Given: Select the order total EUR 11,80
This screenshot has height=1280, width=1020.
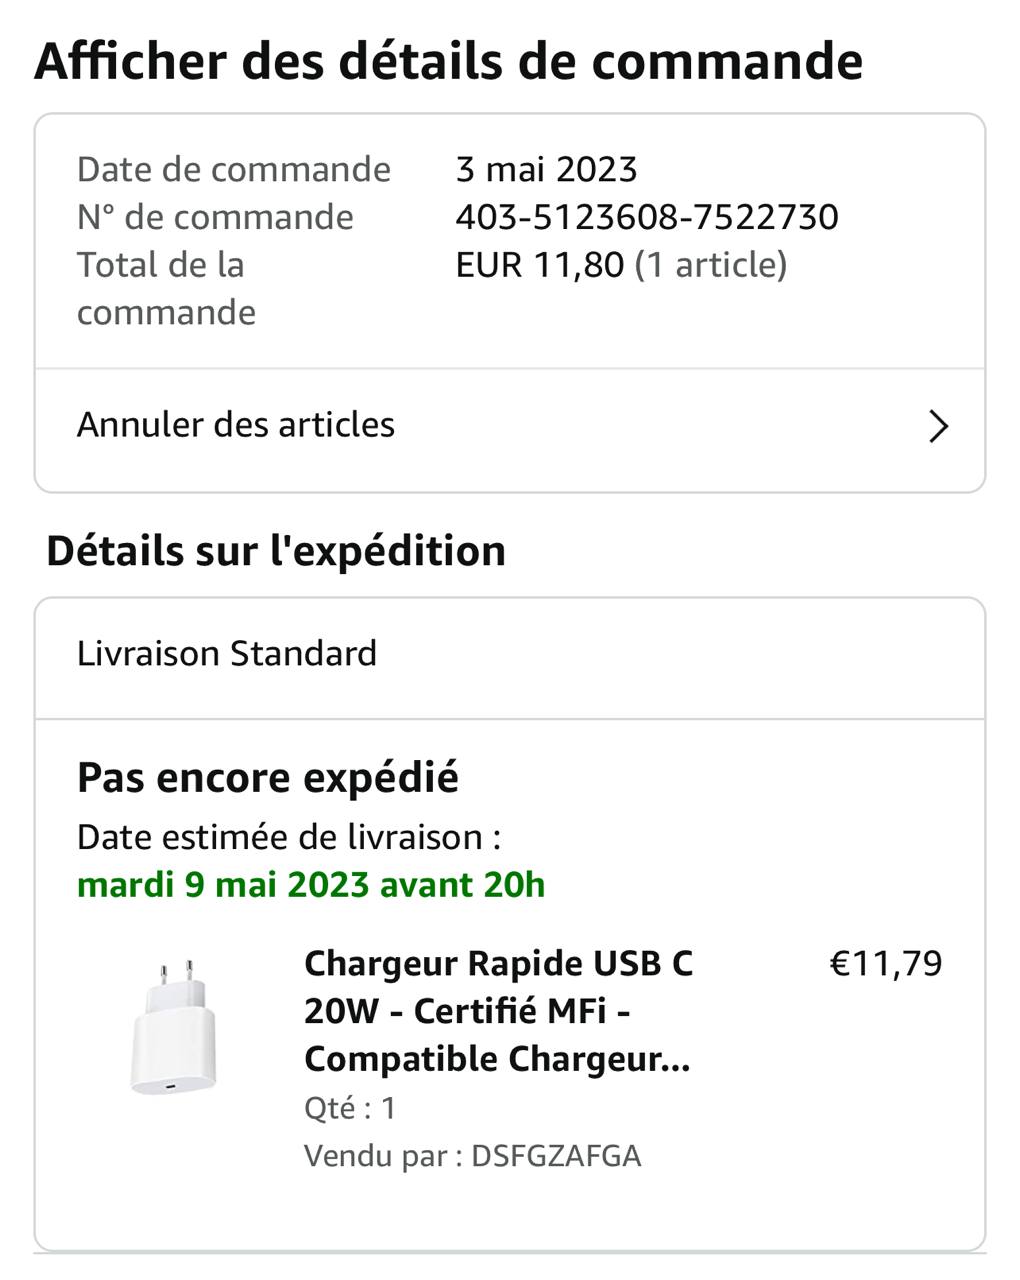Looking at the screenshot, I should pyautogui.click(x=539, y=265).
